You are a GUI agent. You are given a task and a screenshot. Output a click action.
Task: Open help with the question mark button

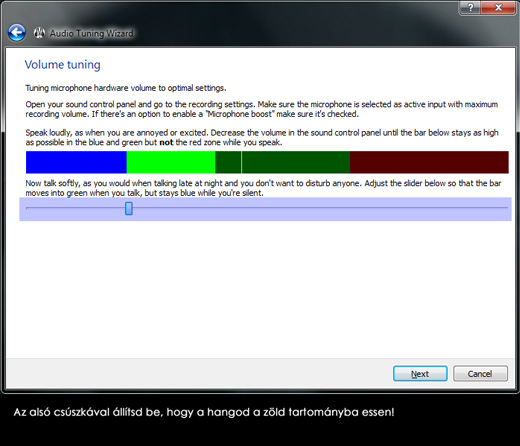[470, 7]
